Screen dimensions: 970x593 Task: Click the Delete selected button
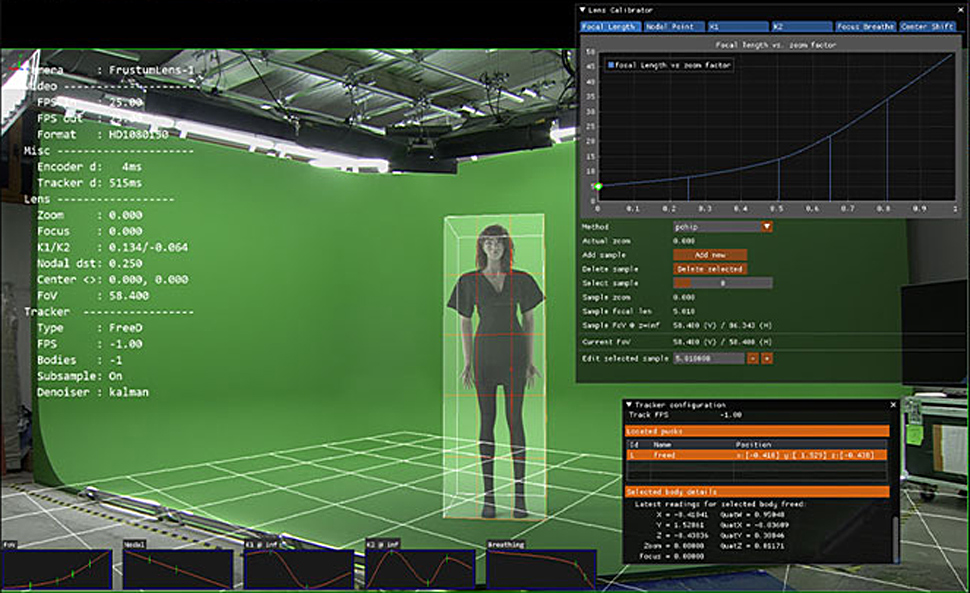tap(709, 269)
